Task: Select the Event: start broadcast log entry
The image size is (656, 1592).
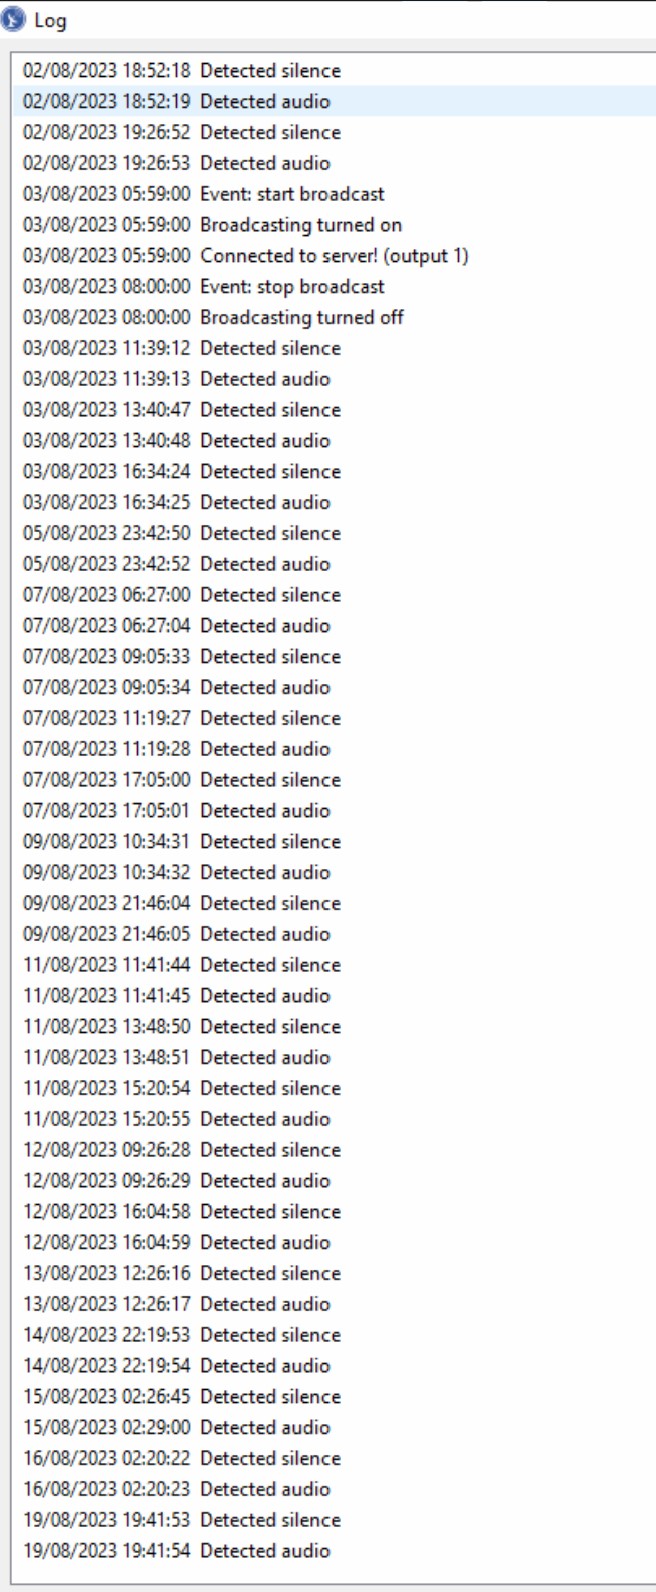Action: (x=336, y=194)
